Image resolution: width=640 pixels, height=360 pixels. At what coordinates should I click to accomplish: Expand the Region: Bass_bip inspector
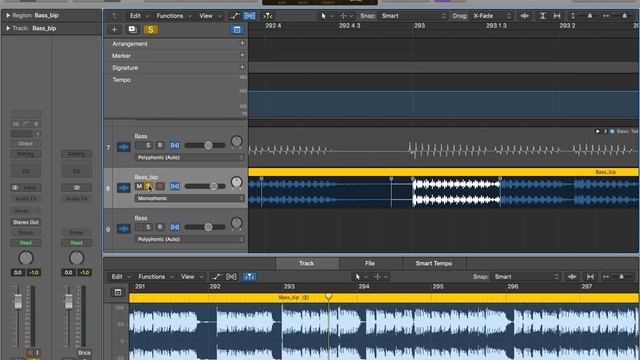pyautogui.click(x=8, y=16)
